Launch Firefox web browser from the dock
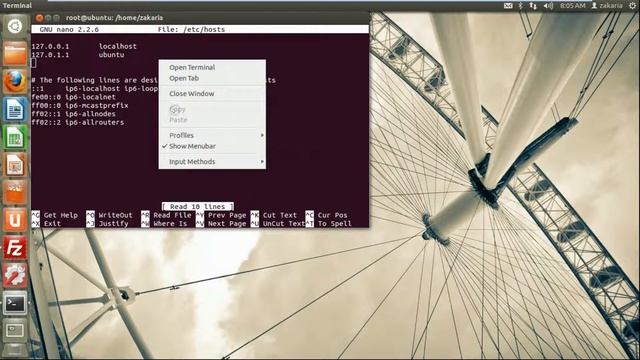The width and height of the screenshot is (640, 360). click(x=15, y=81)
